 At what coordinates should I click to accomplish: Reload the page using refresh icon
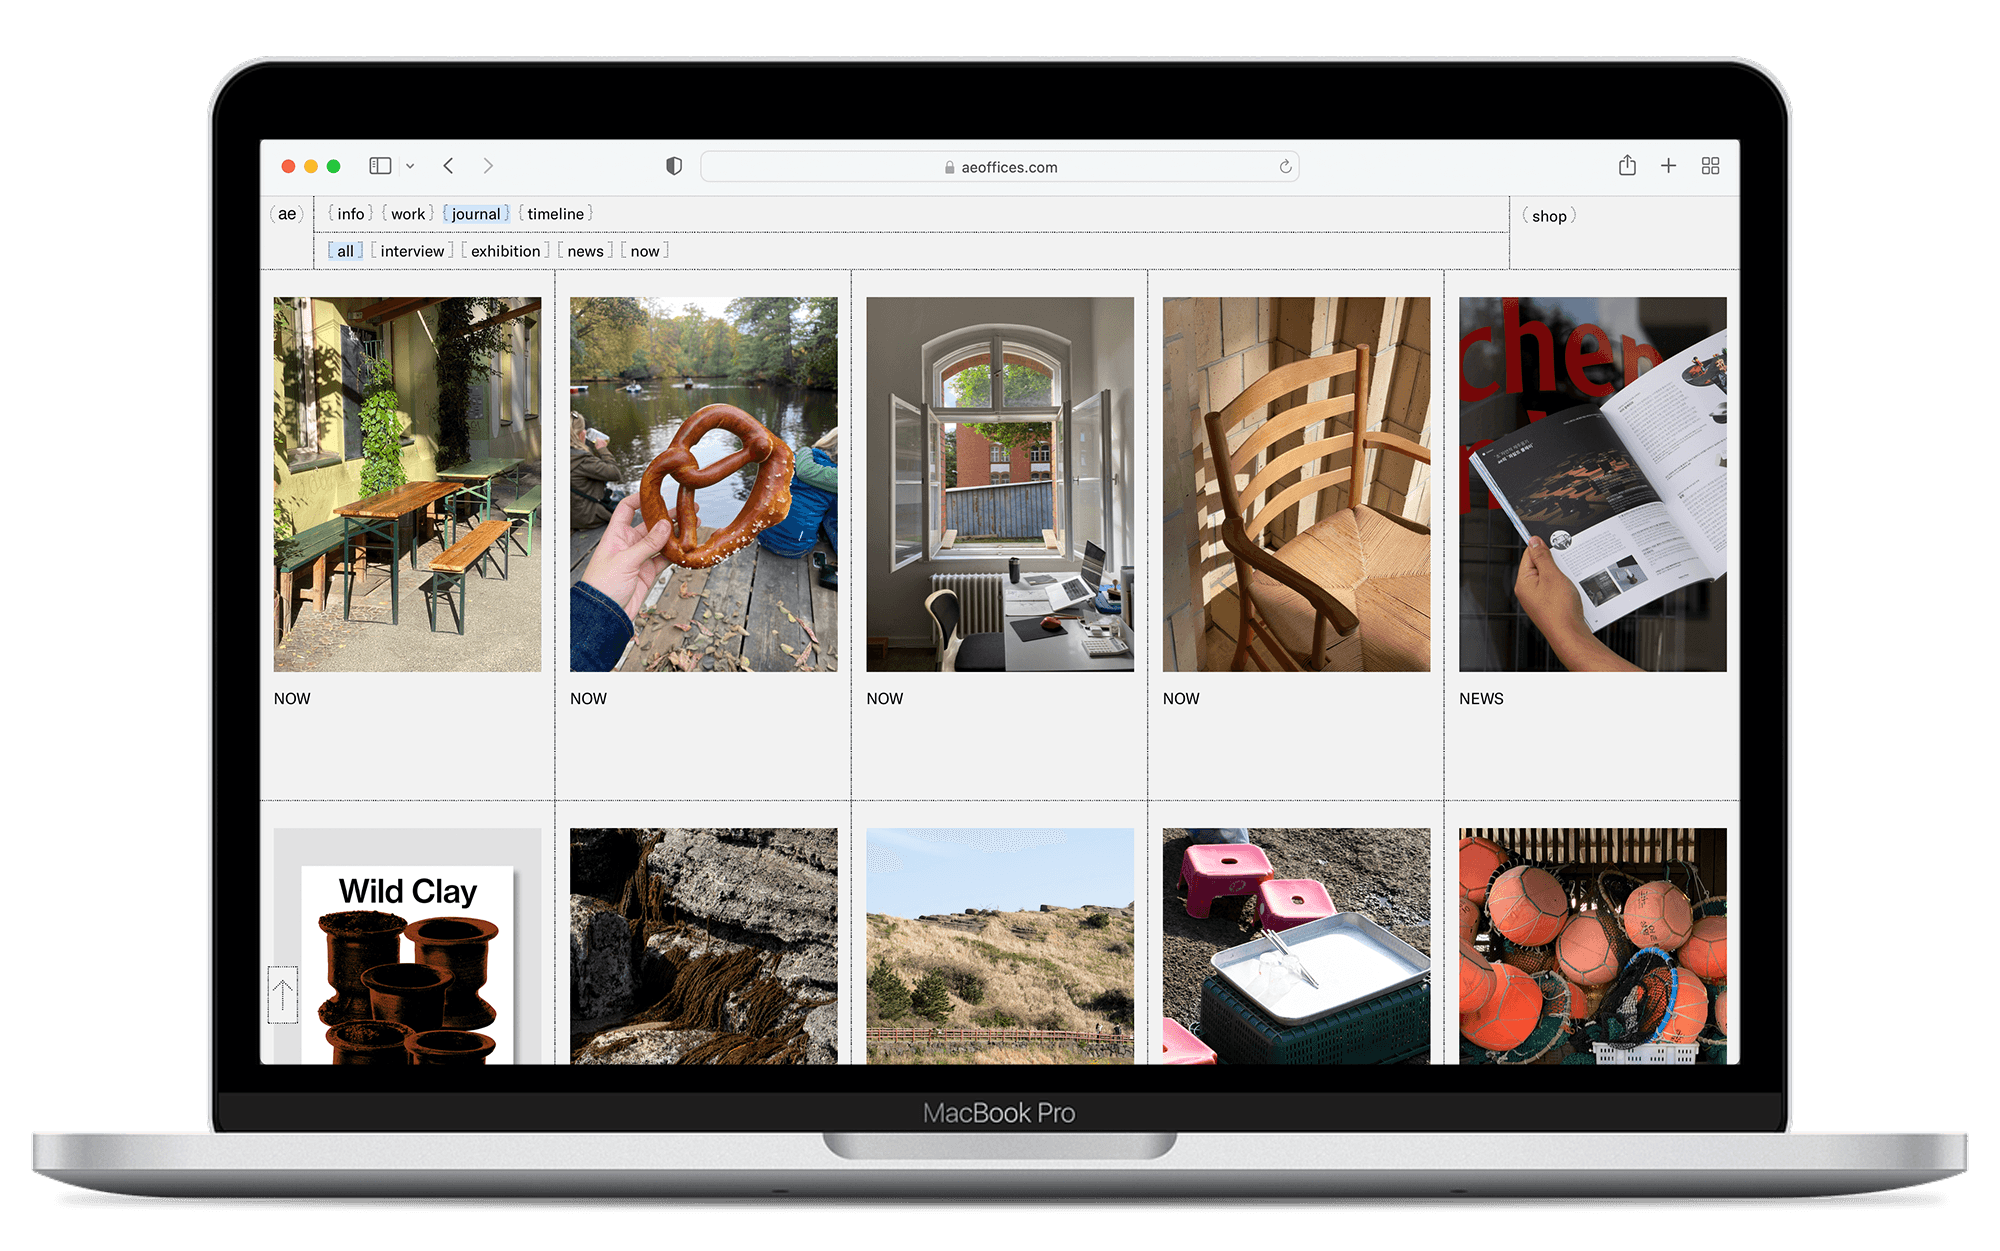pos(1285,167)
